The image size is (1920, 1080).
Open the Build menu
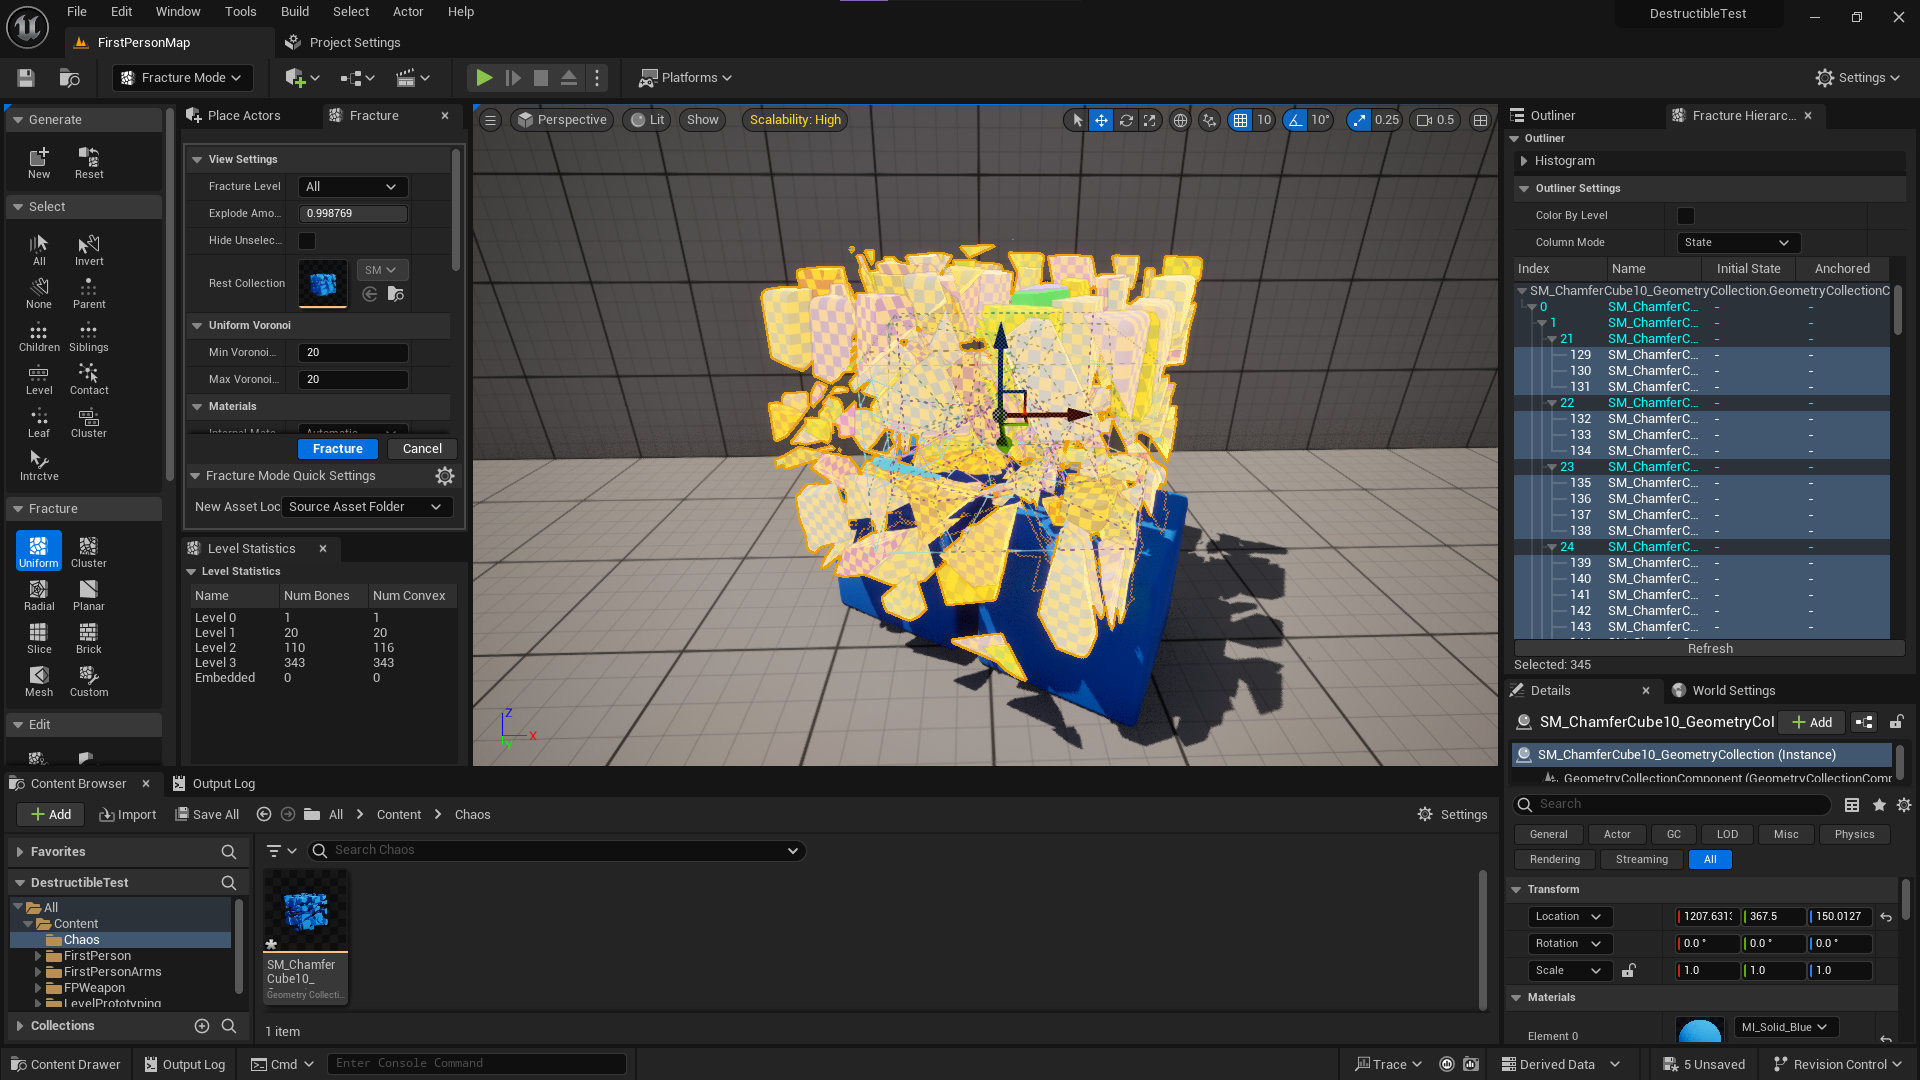[294, 12]
